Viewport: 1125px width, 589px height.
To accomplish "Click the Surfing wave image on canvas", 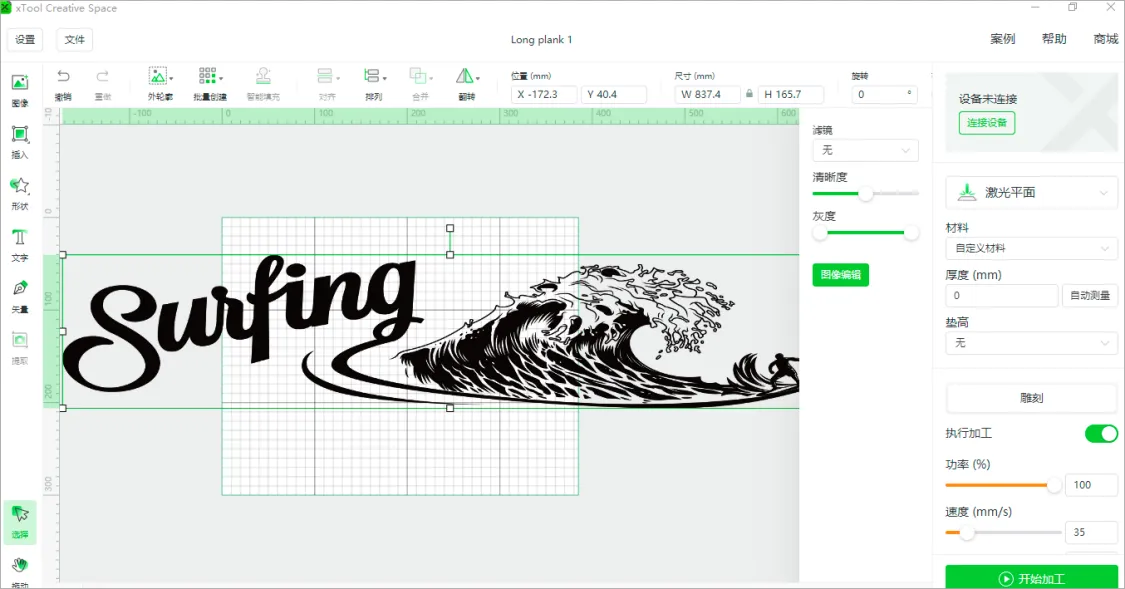I will coord(430,331).
